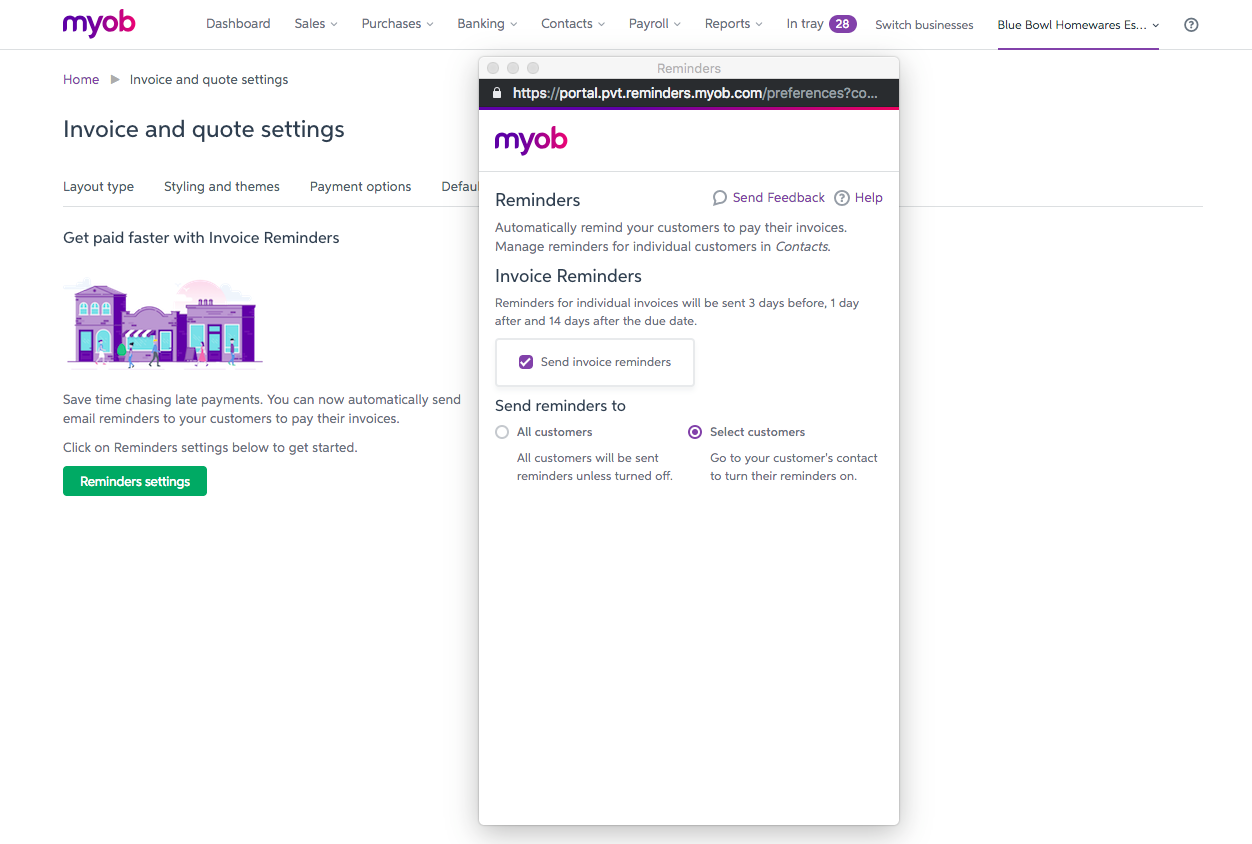This screenshot has height=844, width=1252.
Task: Uncheck the Send invoice reminders checkbox
Action: click(x=526, y=362)
